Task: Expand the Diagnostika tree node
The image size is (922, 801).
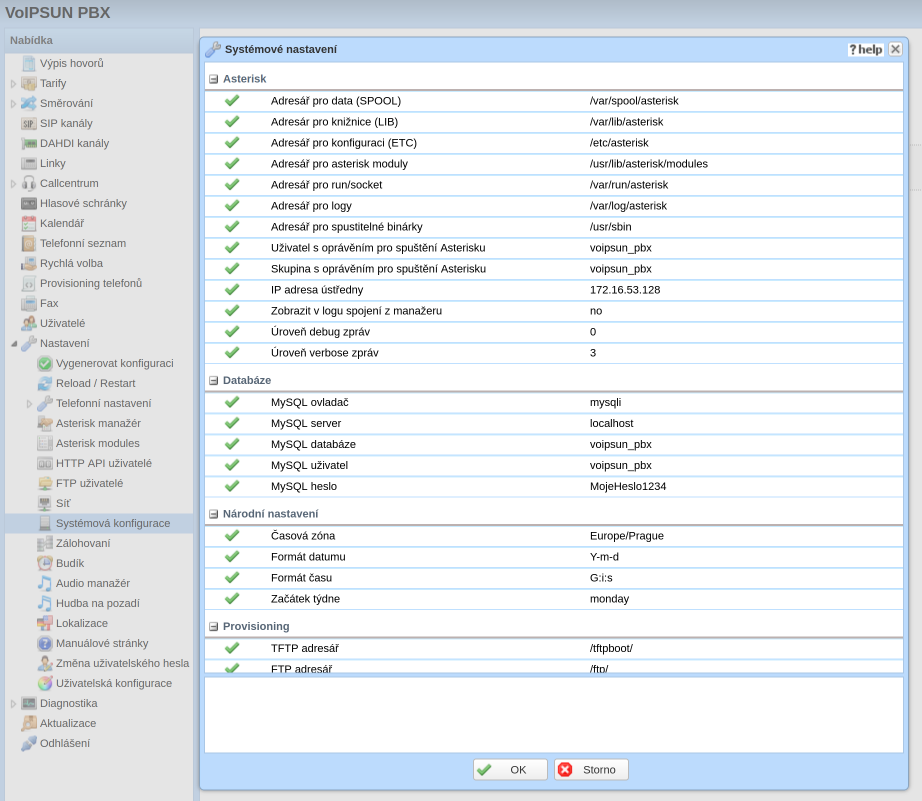Action: pos(13,703)
